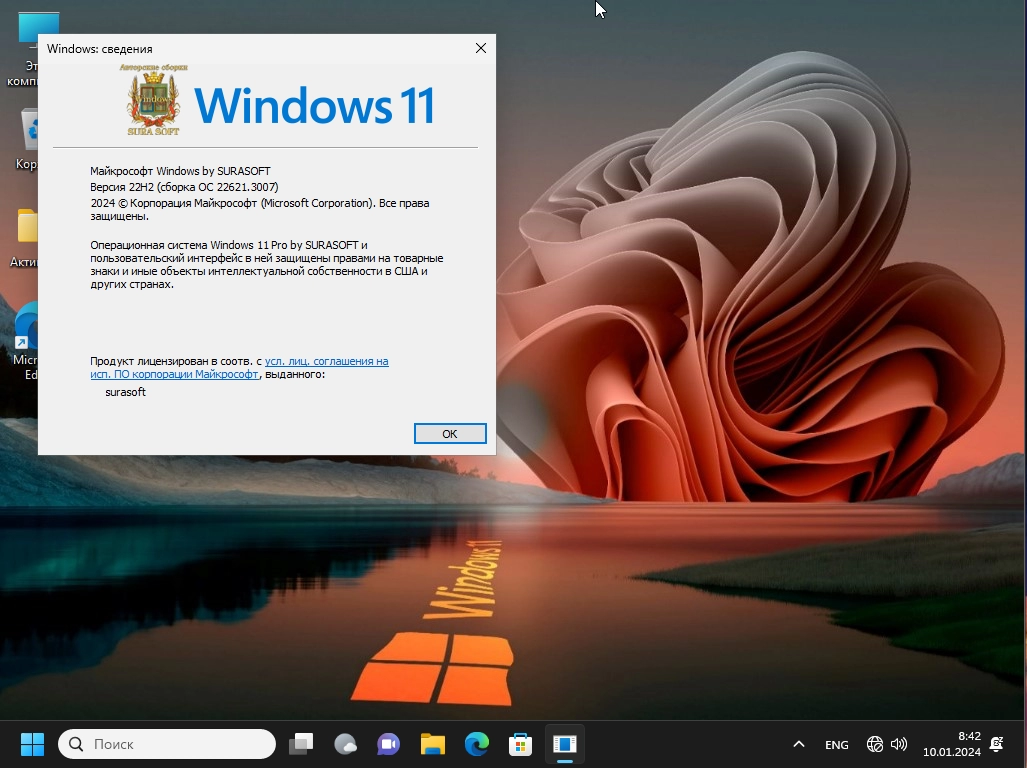Open the Windows Start menu
Image resolution: width=1027 pixels, height=768 pixels.
tap(32, 744)
